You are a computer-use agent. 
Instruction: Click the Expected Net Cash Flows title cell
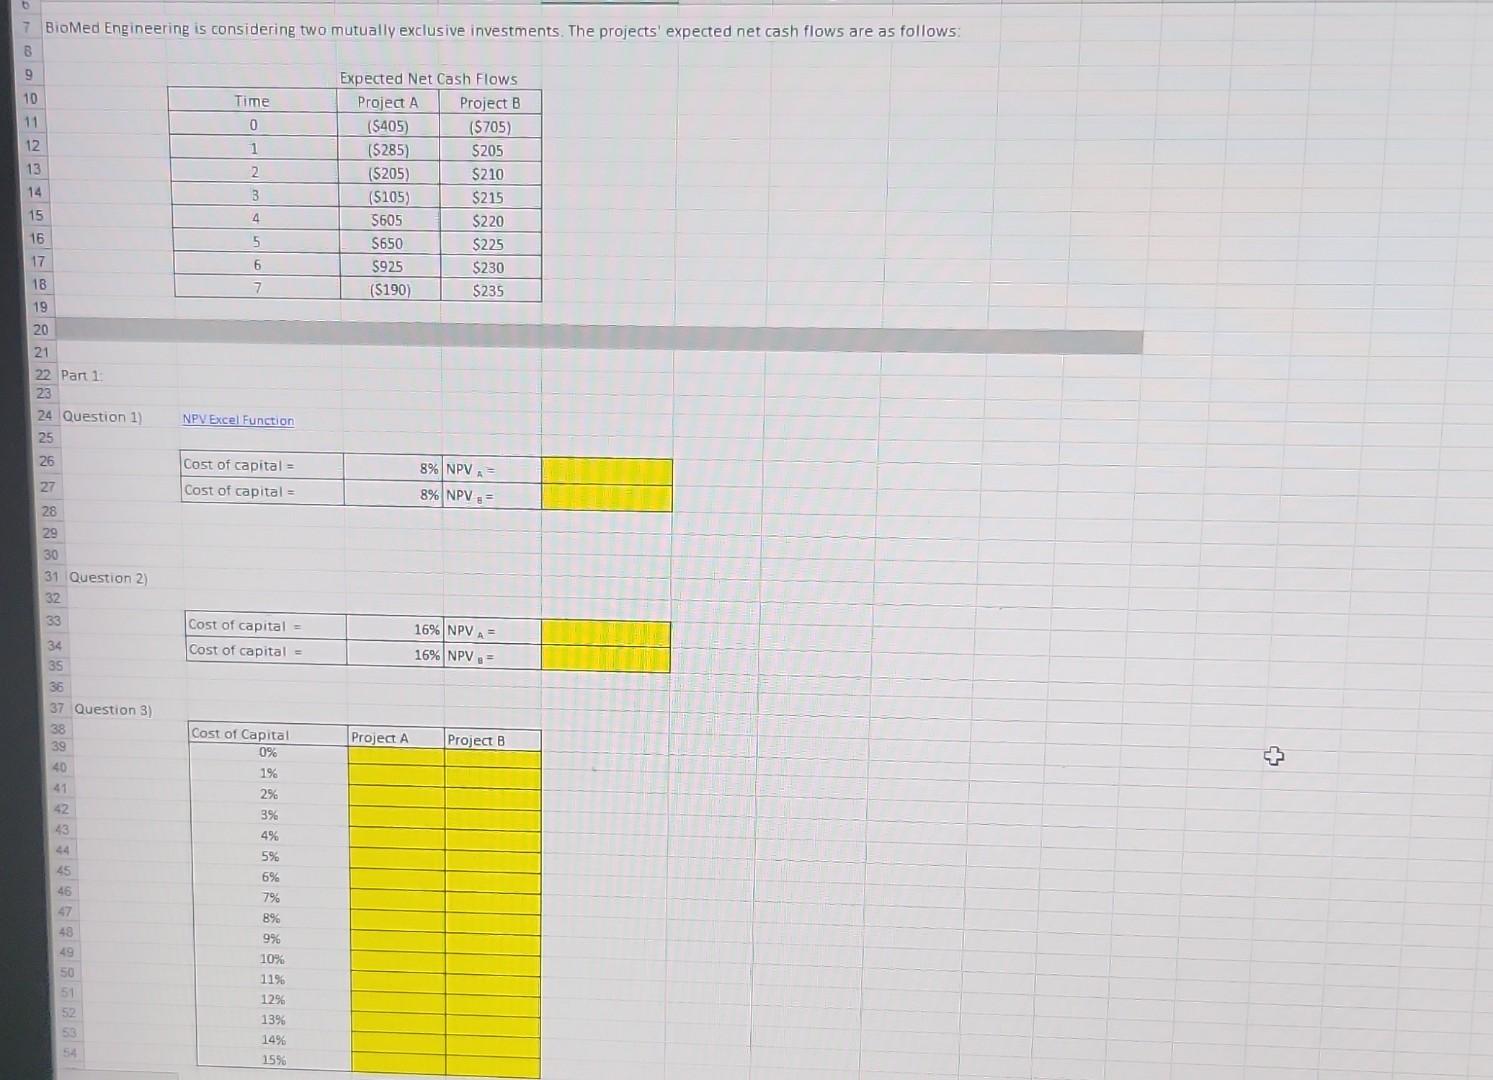click(428, 78)
